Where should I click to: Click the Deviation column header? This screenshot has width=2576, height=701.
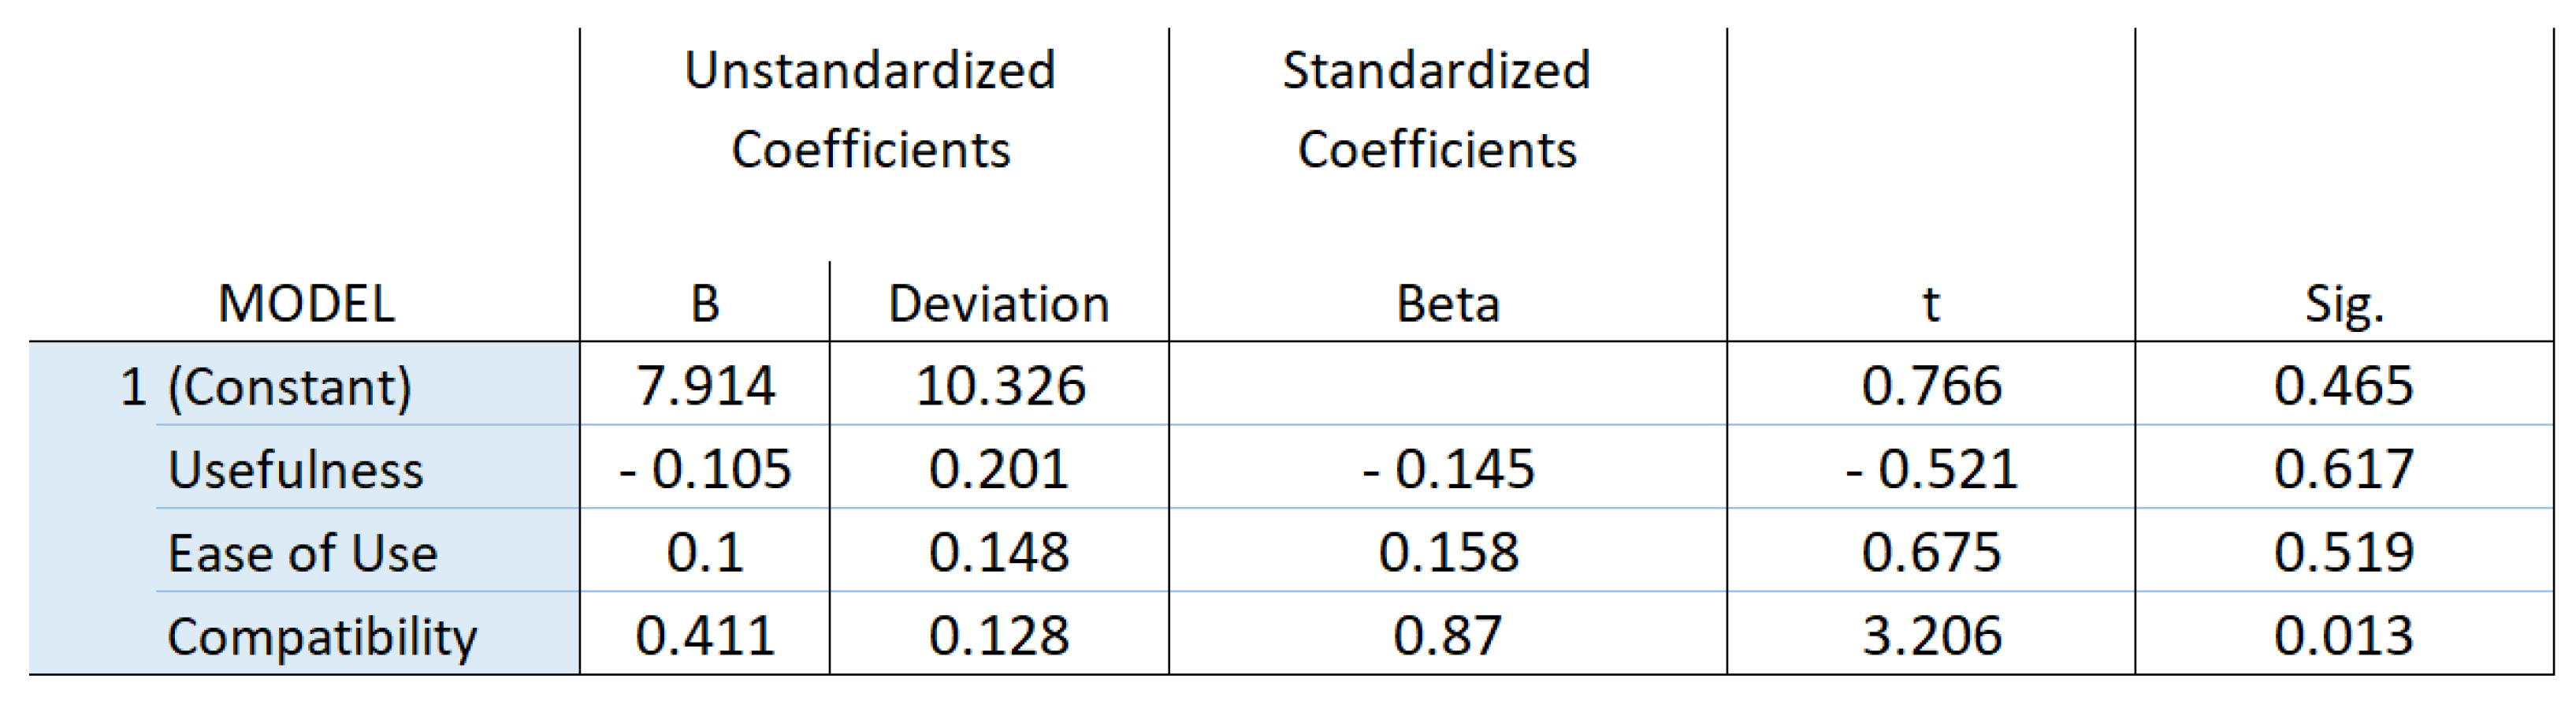click(998, 303)
